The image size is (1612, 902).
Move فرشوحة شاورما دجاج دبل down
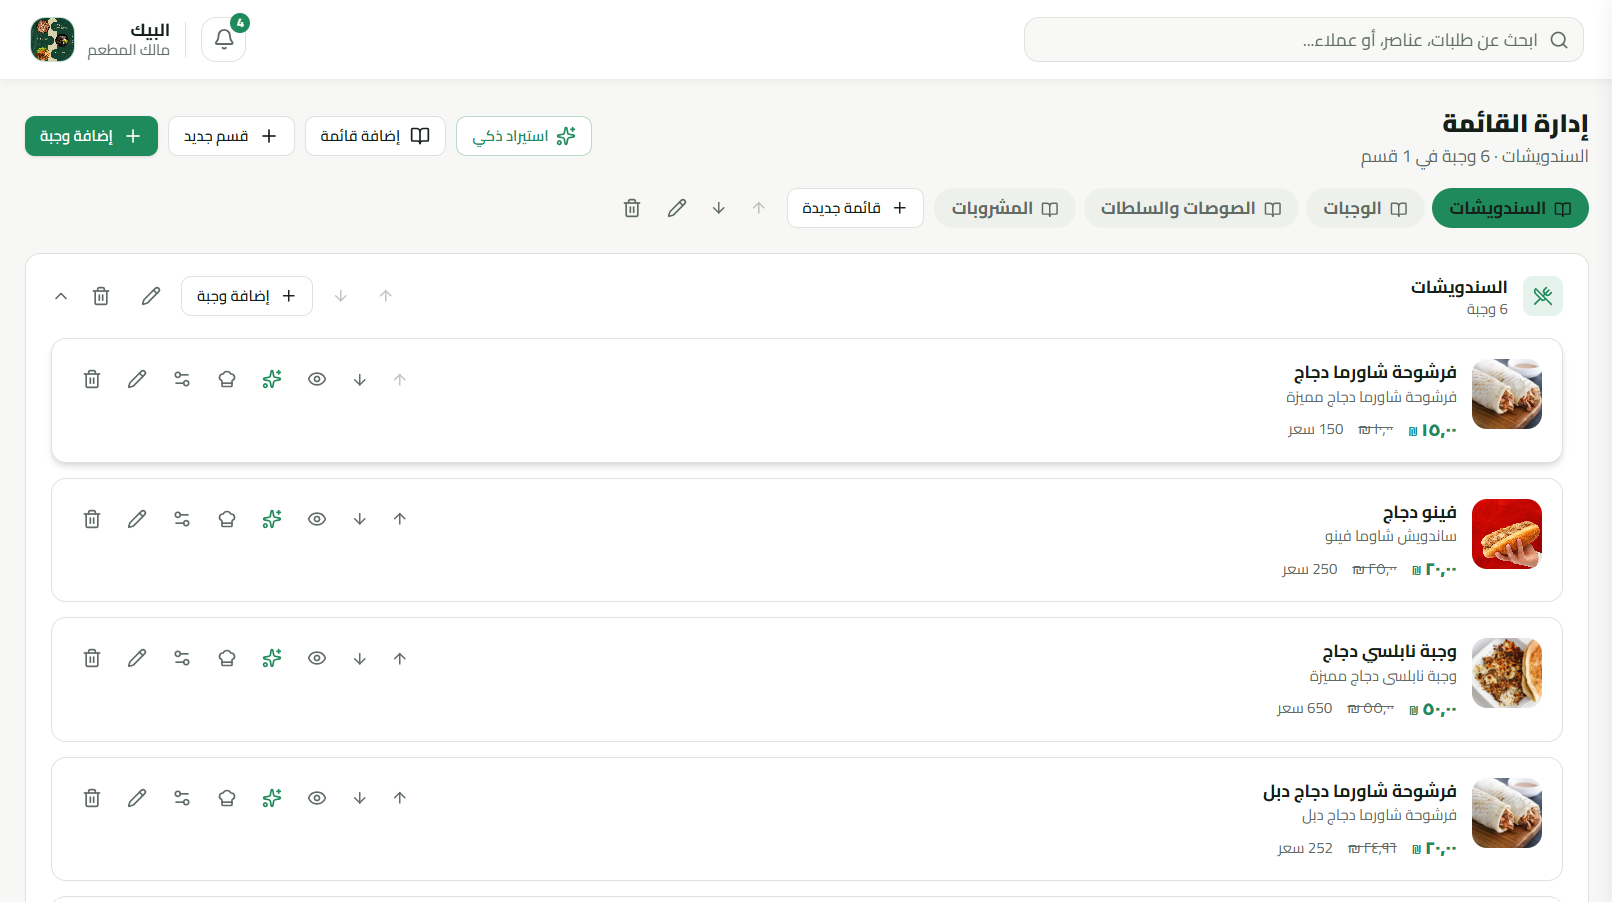360,798
